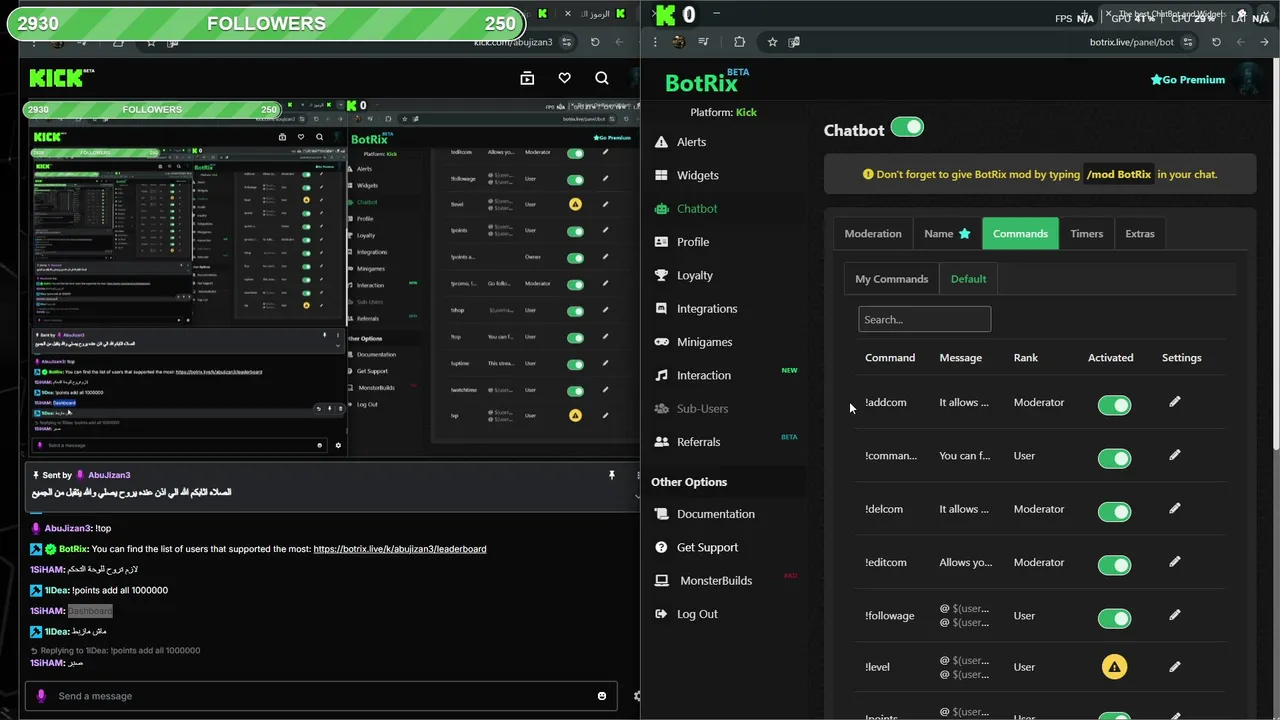Open Kick clips/browse video icon
This screenshot has width=1280, height=720.
pyautogui.click(x=527, y=78)
